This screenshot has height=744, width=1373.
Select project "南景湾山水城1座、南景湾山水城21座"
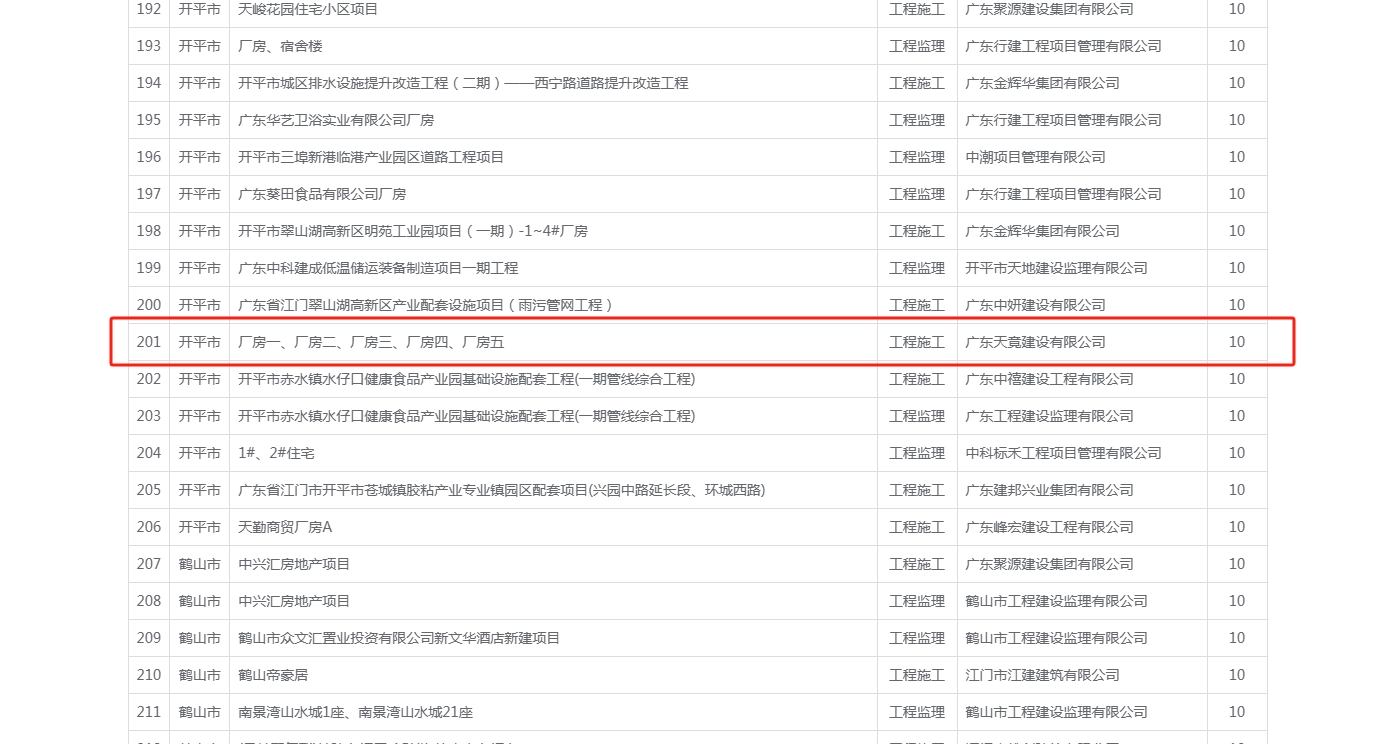355,712
